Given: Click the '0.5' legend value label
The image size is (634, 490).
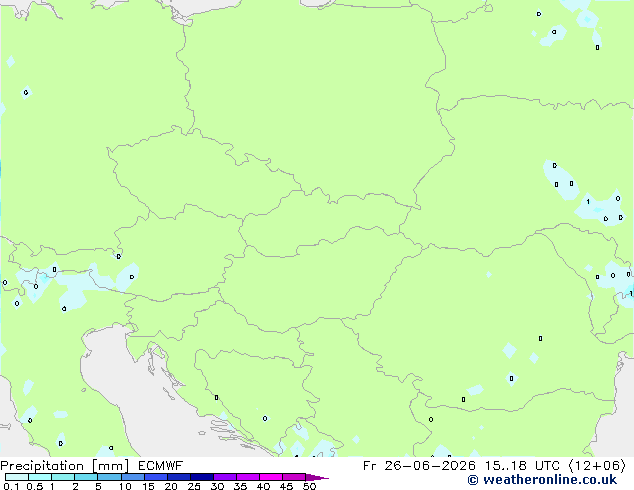Looking at the screenshot, I should (x=35, y=486).
